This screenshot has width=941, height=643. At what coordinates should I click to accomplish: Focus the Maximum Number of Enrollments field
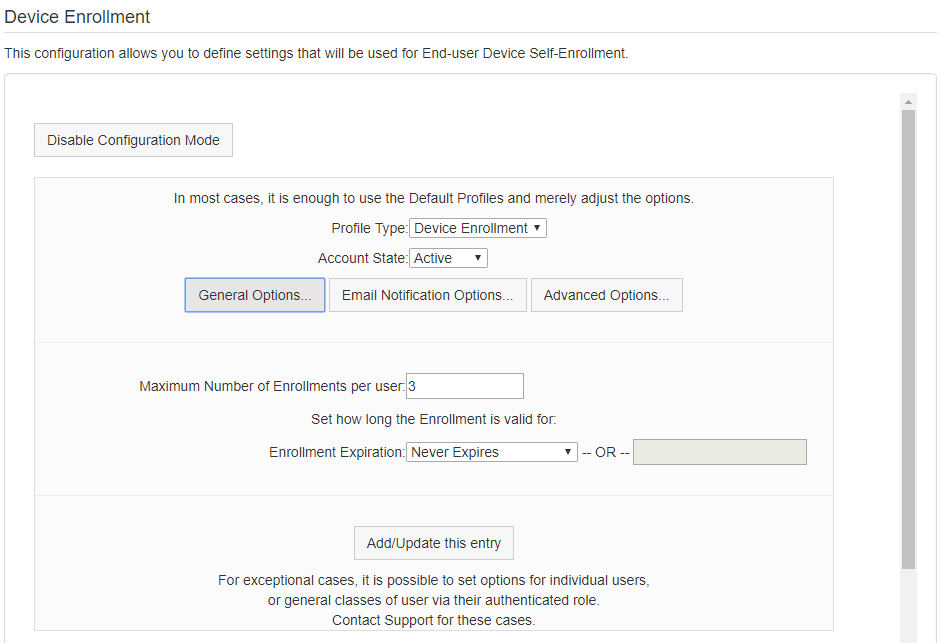(465, 386)
